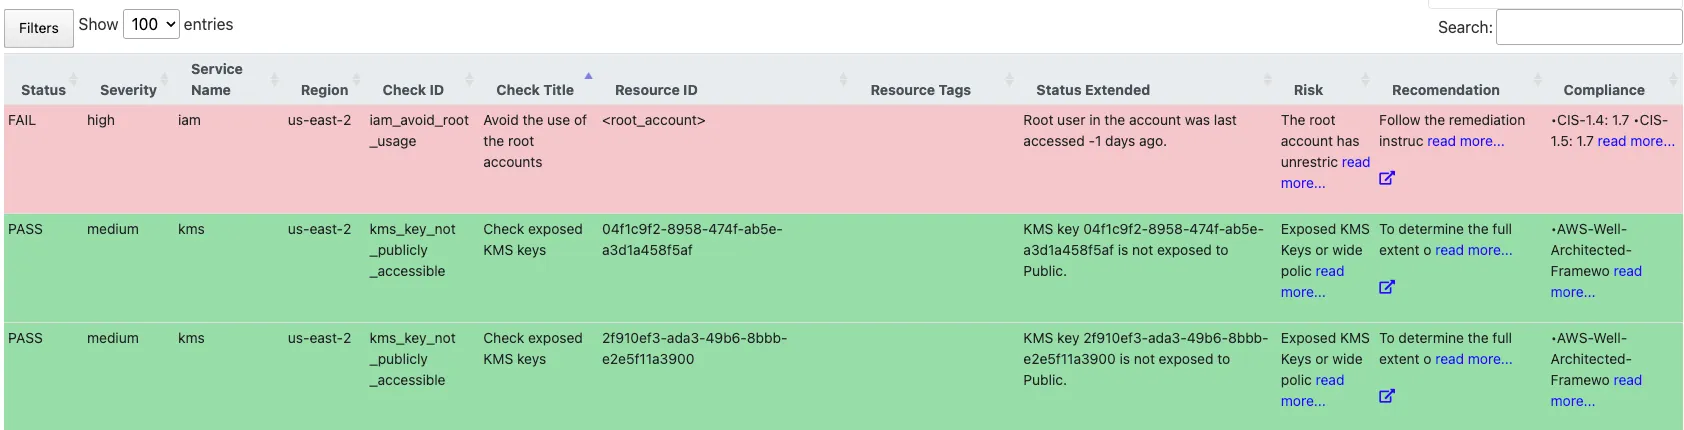Sort table by Check Title column
1684x430 pixels.
pos(535,90)
